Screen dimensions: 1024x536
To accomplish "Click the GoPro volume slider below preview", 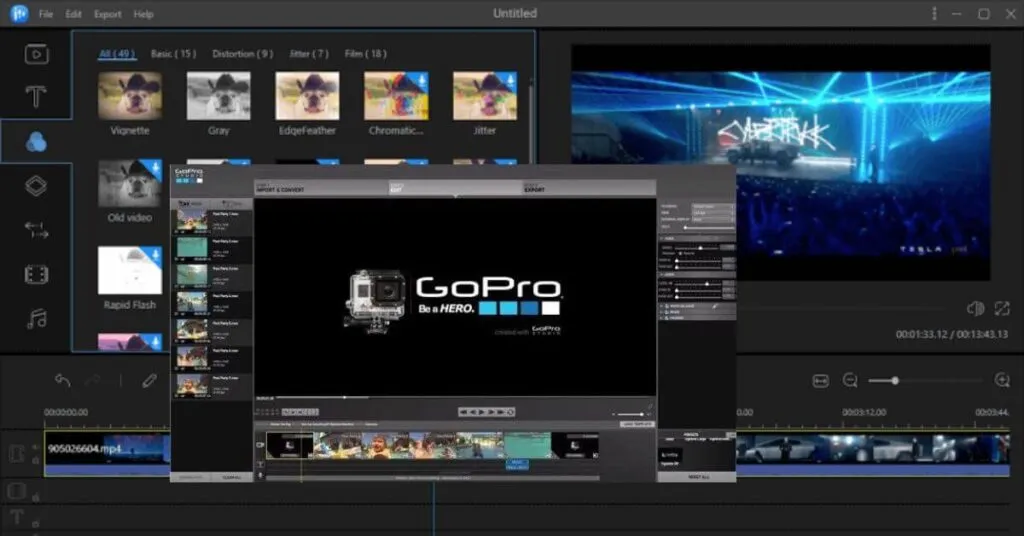I will [x=630, y=414].
